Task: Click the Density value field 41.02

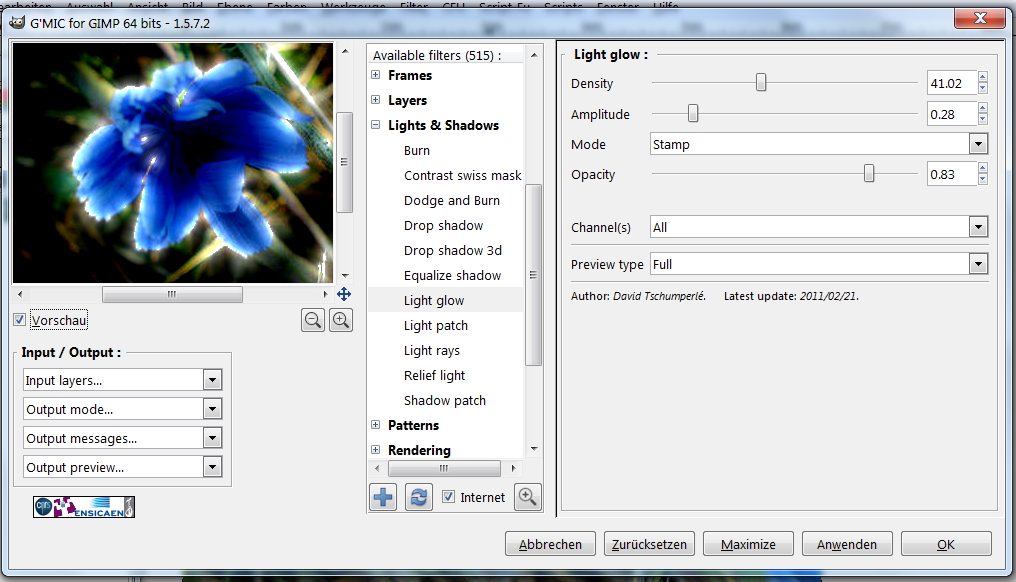Action: coord(951,83)
